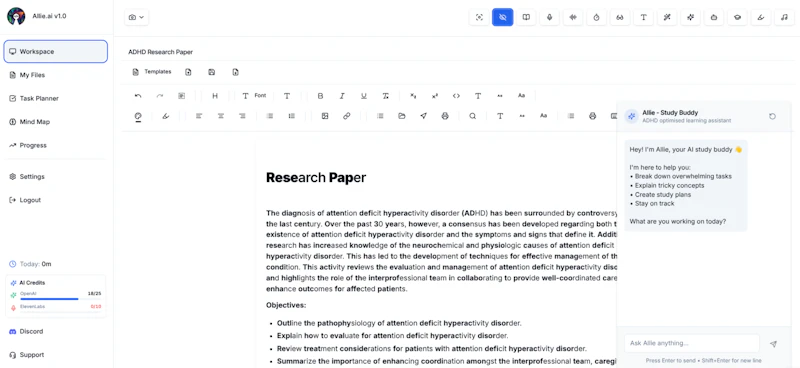Insert a hyperlink with link icon
The image size is (800, 368).
(x=347, y=116)
